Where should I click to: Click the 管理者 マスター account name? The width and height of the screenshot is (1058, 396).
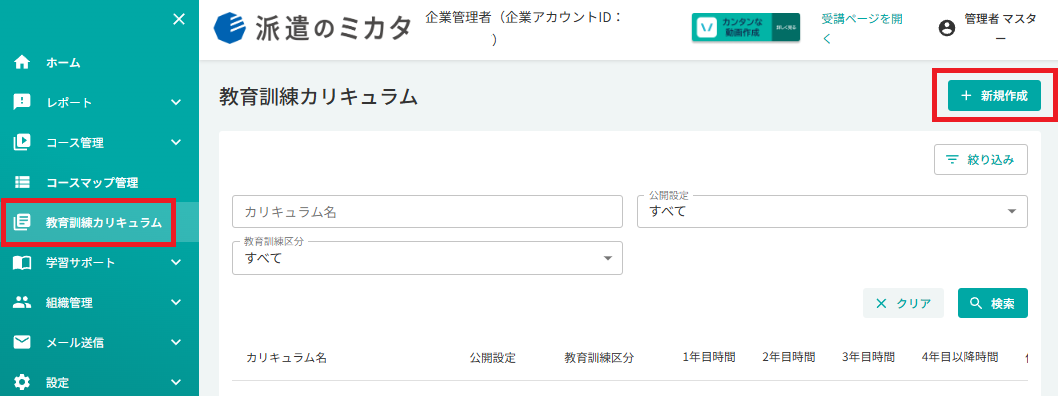[x=1000, y=28]
